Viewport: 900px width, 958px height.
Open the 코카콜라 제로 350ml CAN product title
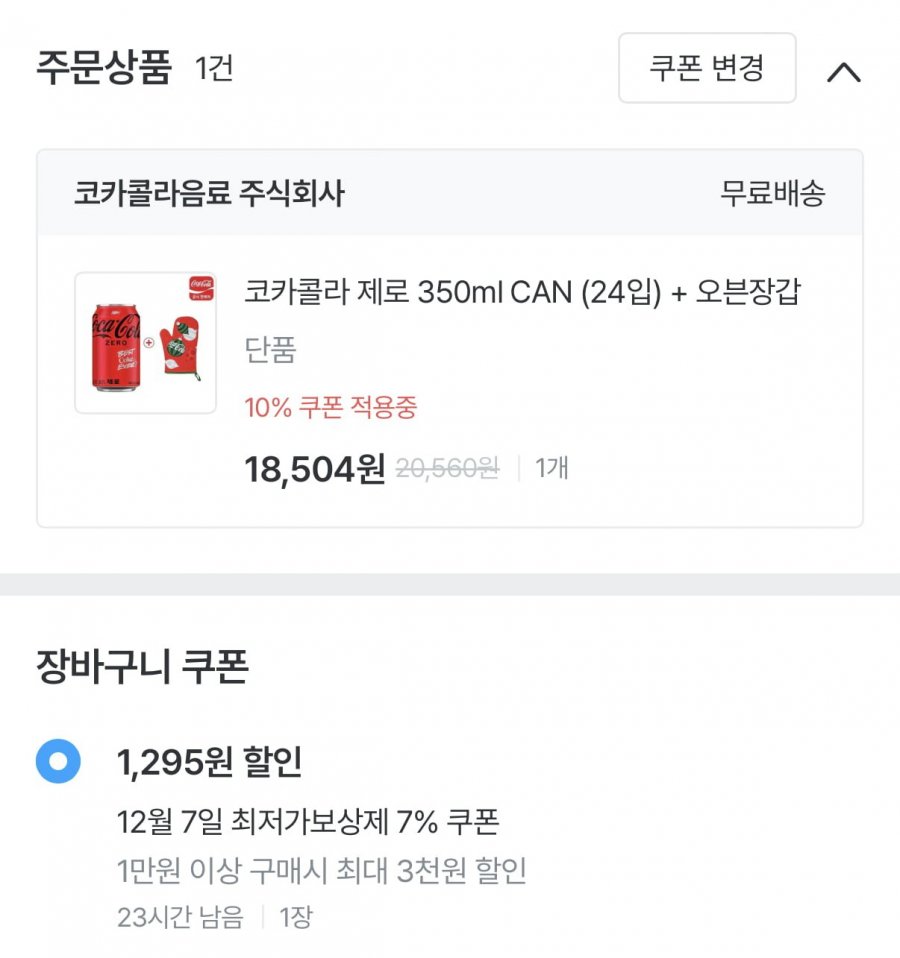[522, 292]
